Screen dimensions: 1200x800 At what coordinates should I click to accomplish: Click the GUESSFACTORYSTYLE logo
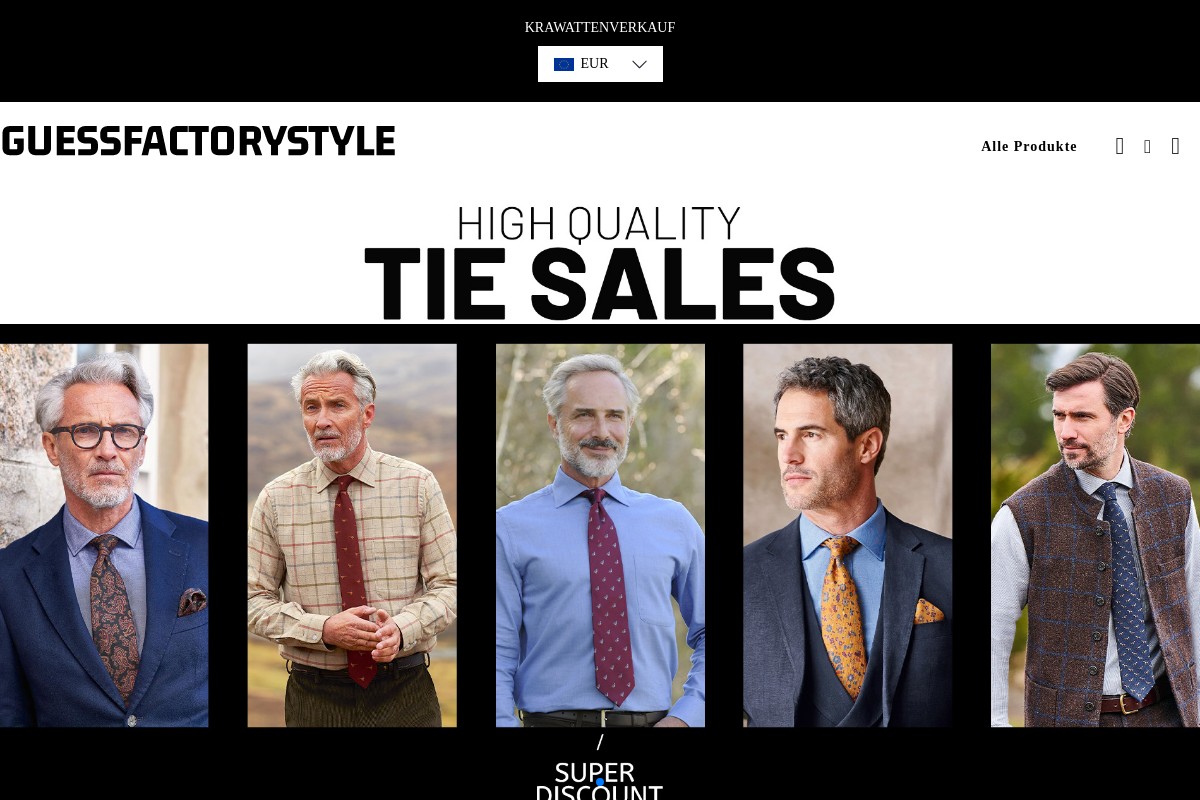pyautogui.click(x=198, y=141)
